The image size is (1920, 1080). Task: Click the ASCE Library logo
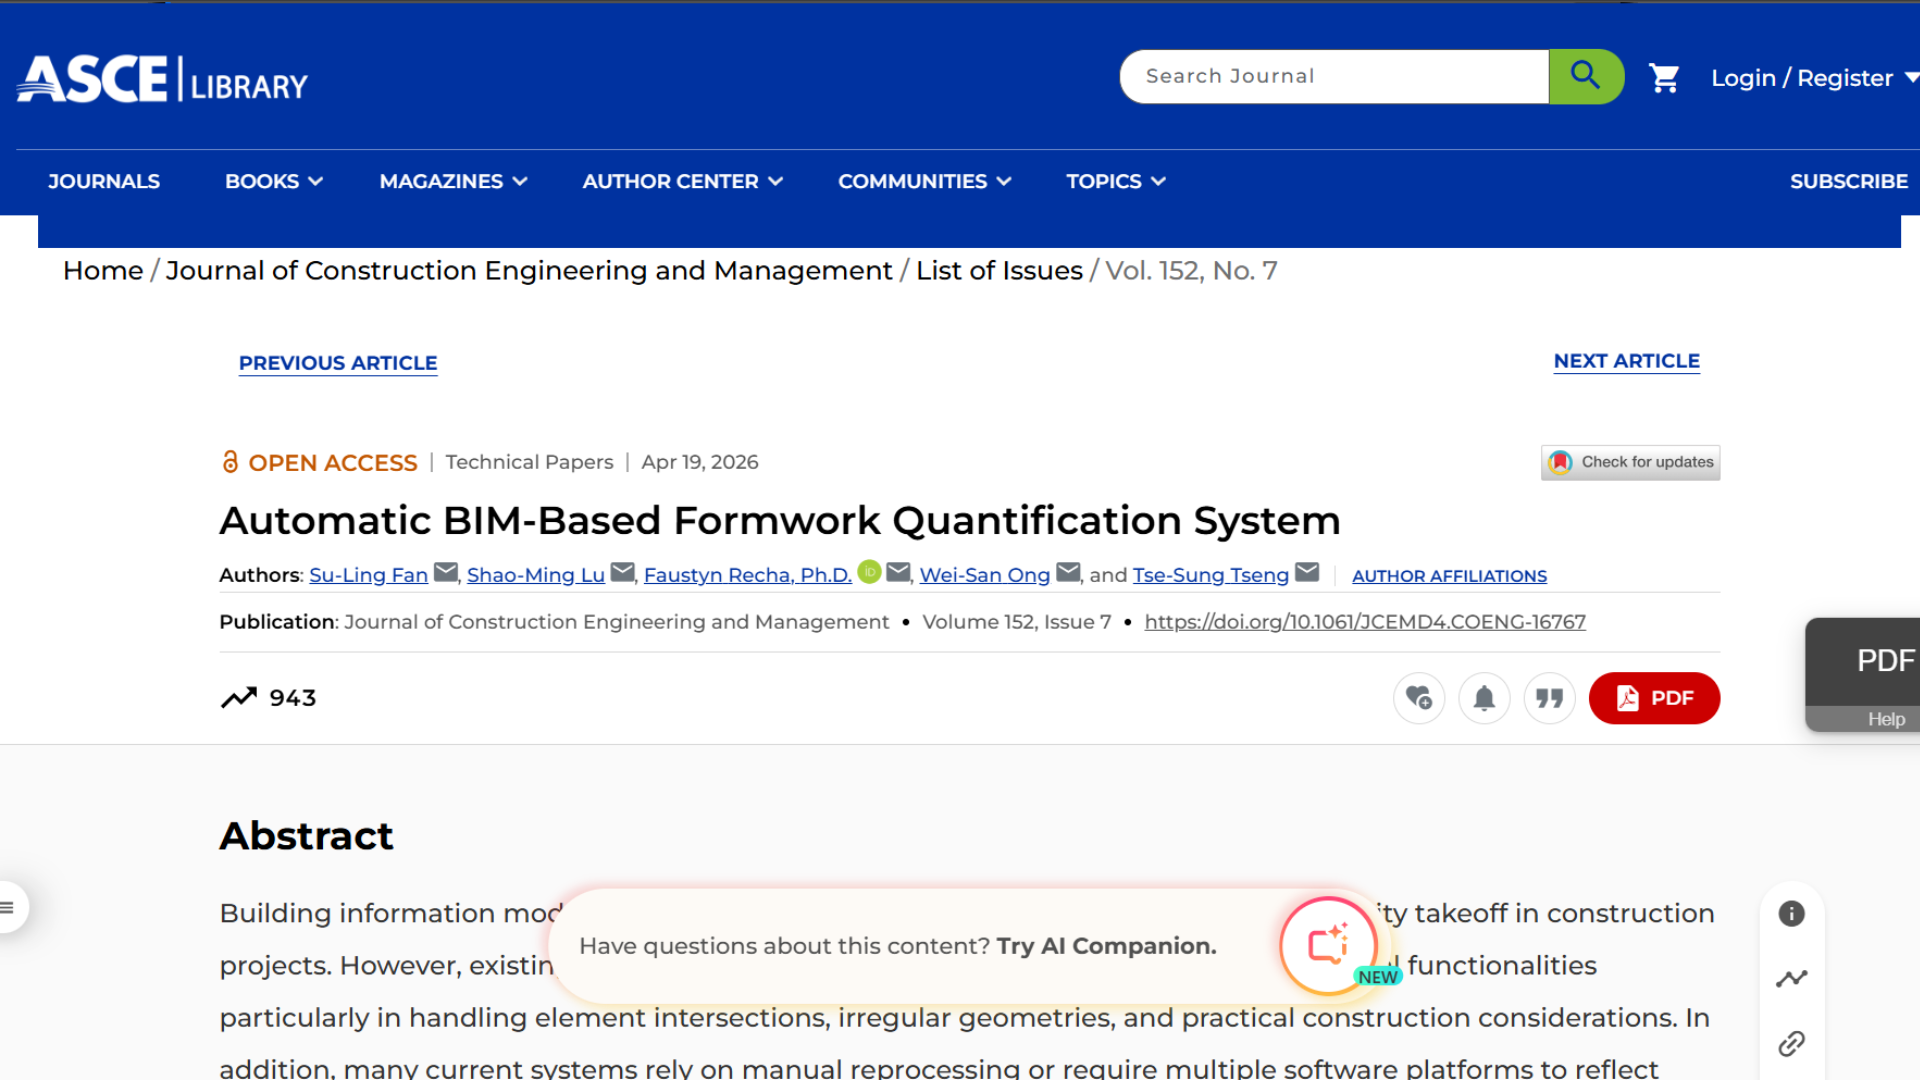(163, 79)
